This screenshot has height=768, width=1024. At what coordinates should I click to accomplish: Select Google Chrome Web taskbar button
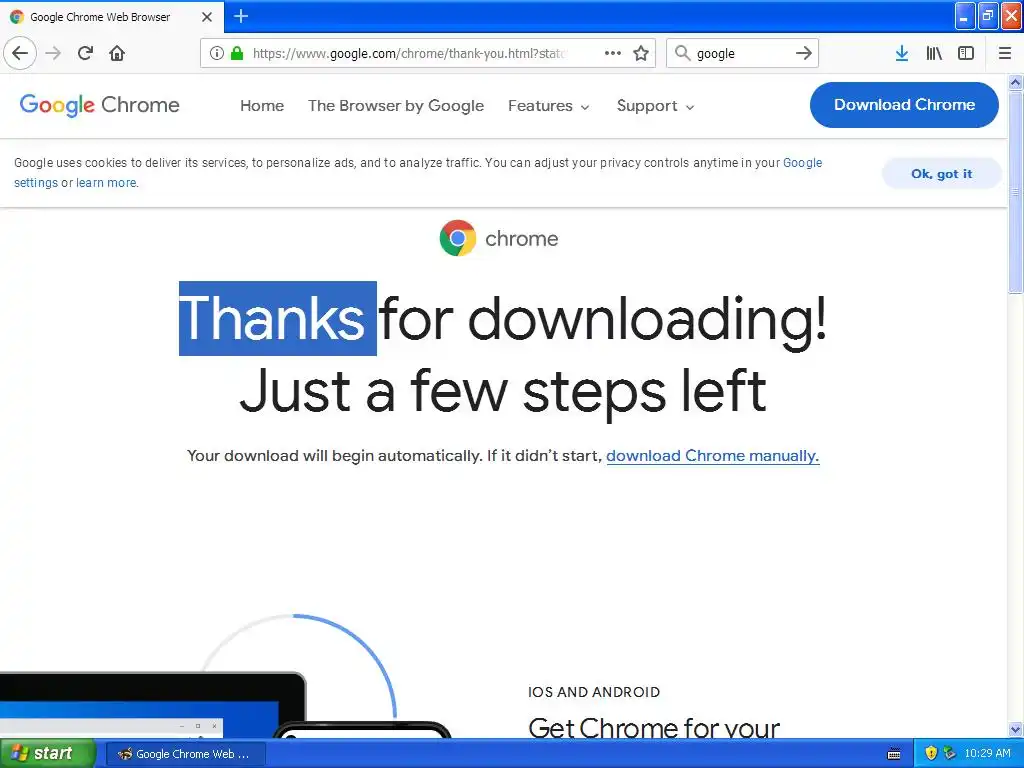point(186,754)
